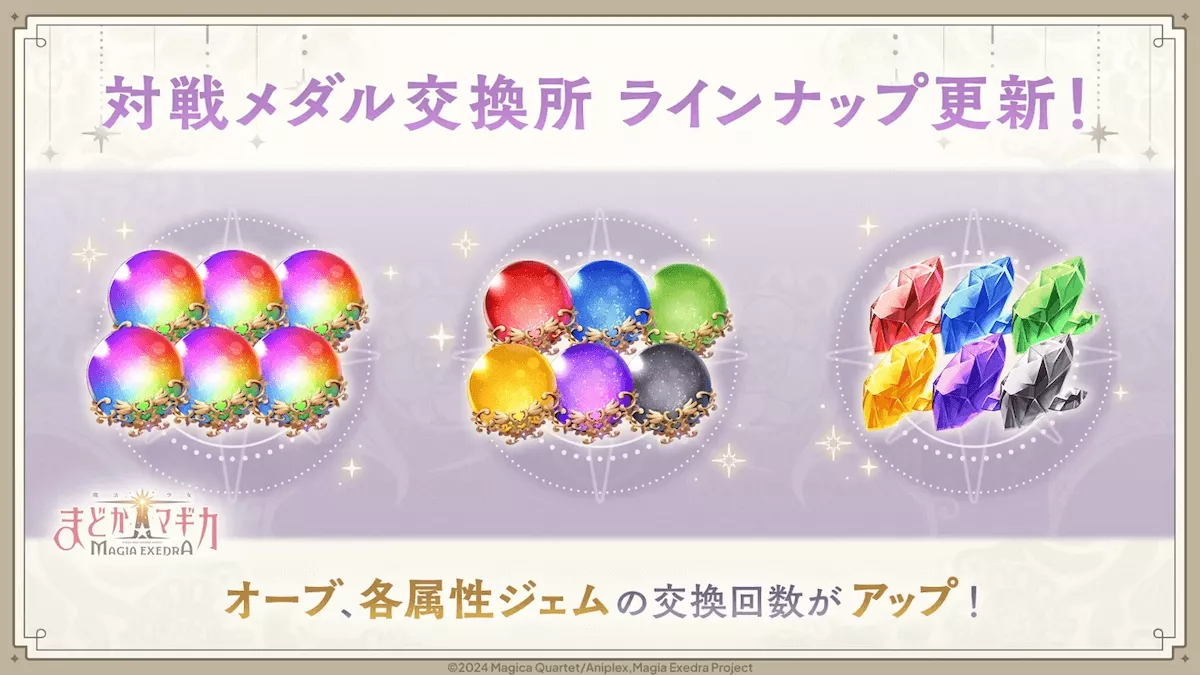Select the dark gray orb icon

(x=674, y=385)
